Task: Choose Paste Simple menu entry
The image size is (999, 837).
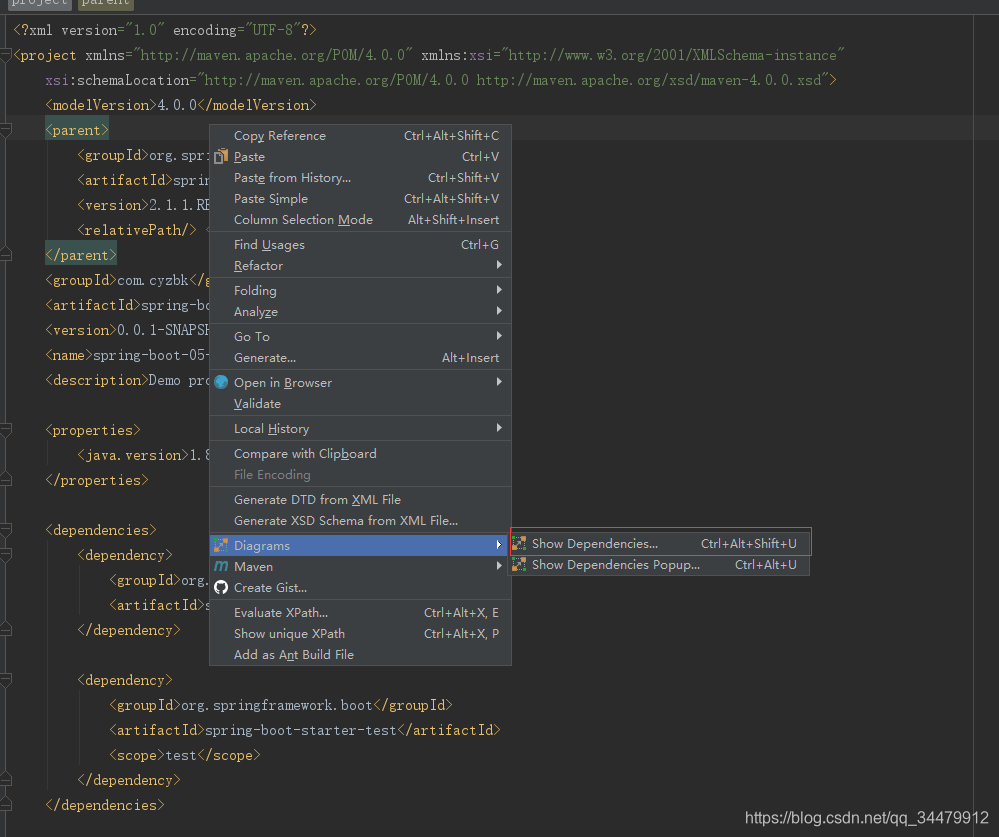Action: tap(361, 199)
